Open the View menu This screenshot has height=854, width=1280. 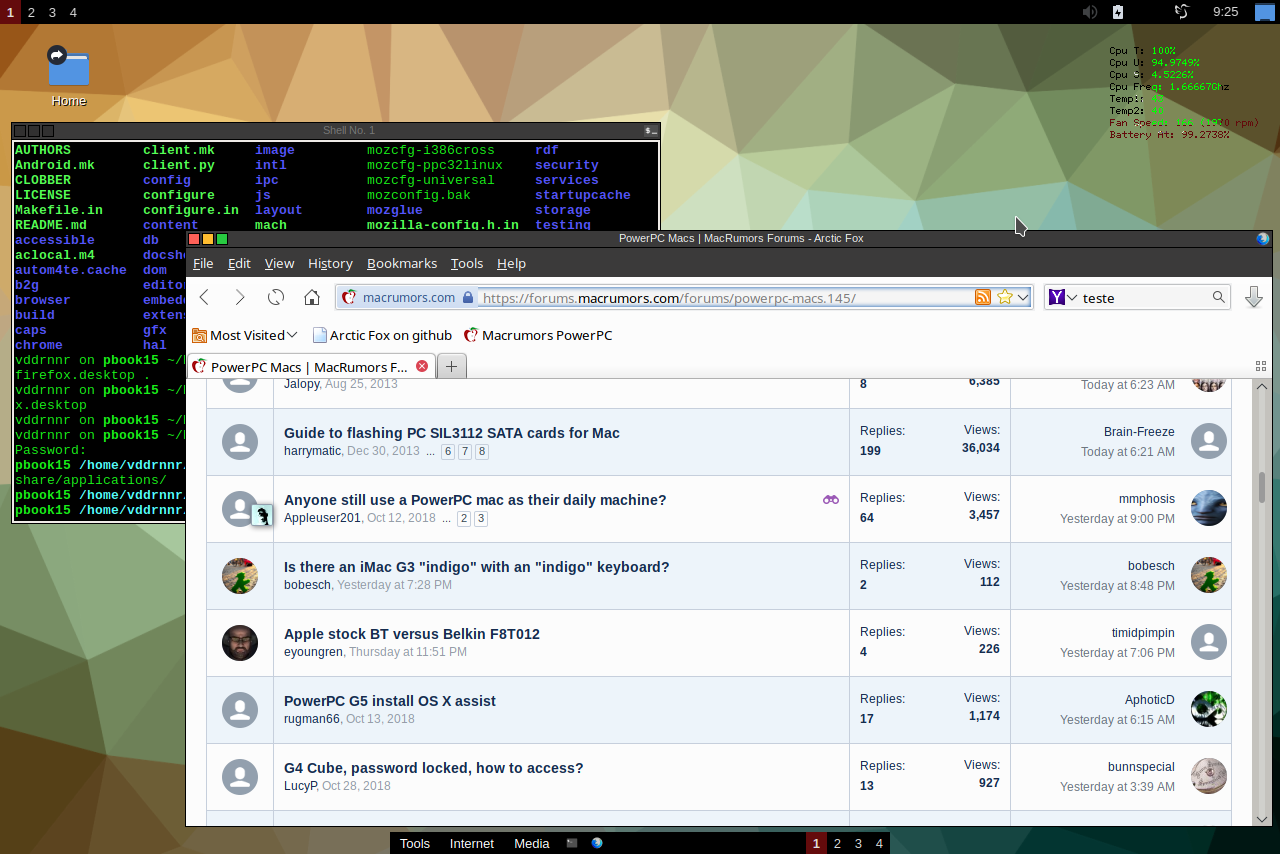(279, 263)
